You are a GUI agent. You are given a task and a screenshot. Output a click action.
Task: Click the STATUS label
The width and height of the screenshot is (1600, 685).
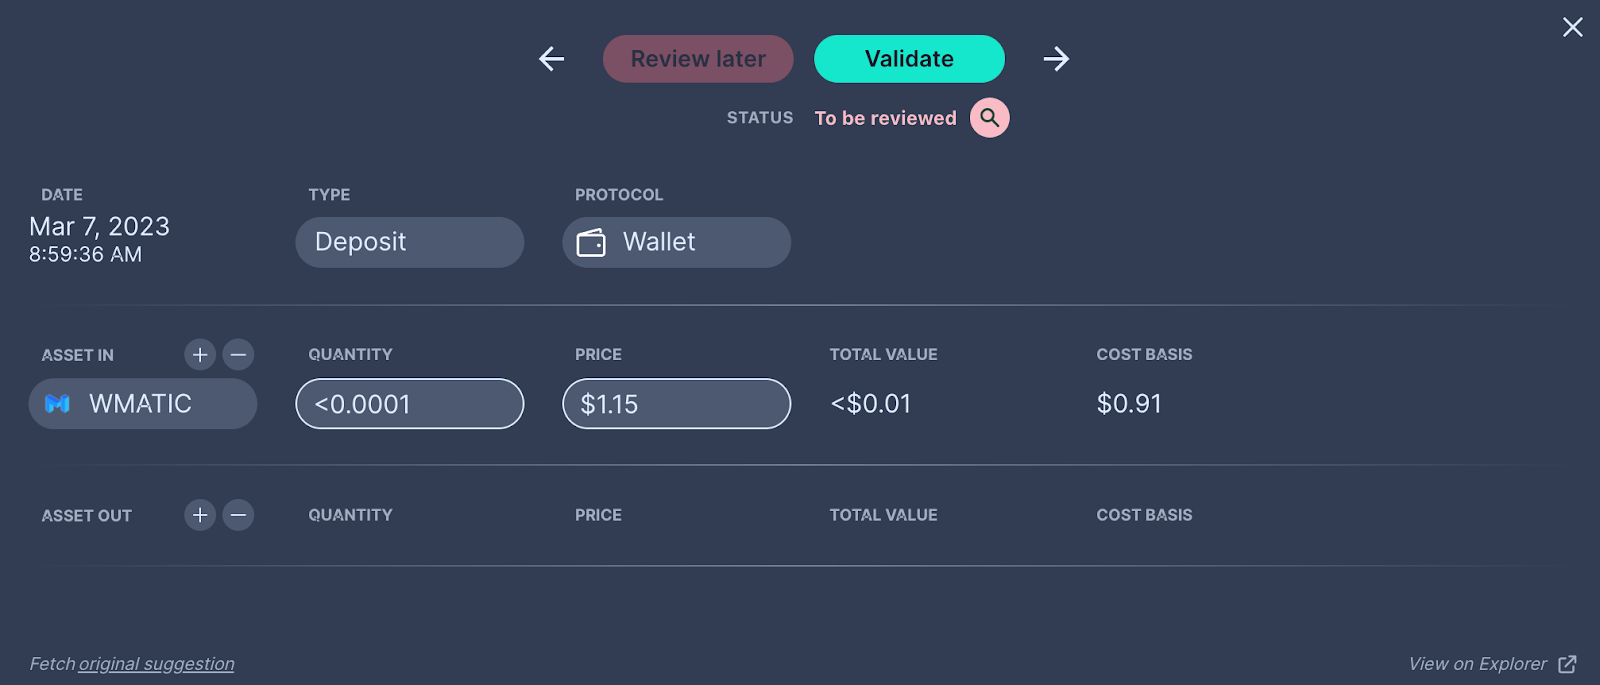point(760,118)
